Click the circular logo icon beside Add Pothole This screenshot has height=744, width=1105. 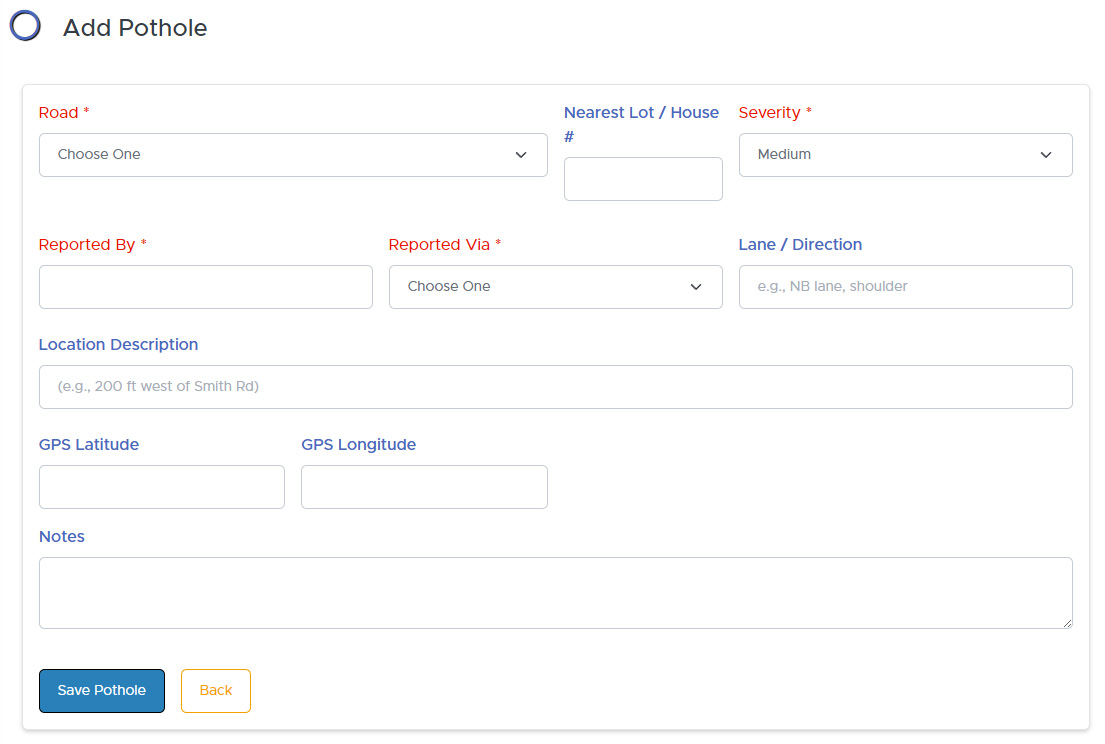click(x=25, y=26)
